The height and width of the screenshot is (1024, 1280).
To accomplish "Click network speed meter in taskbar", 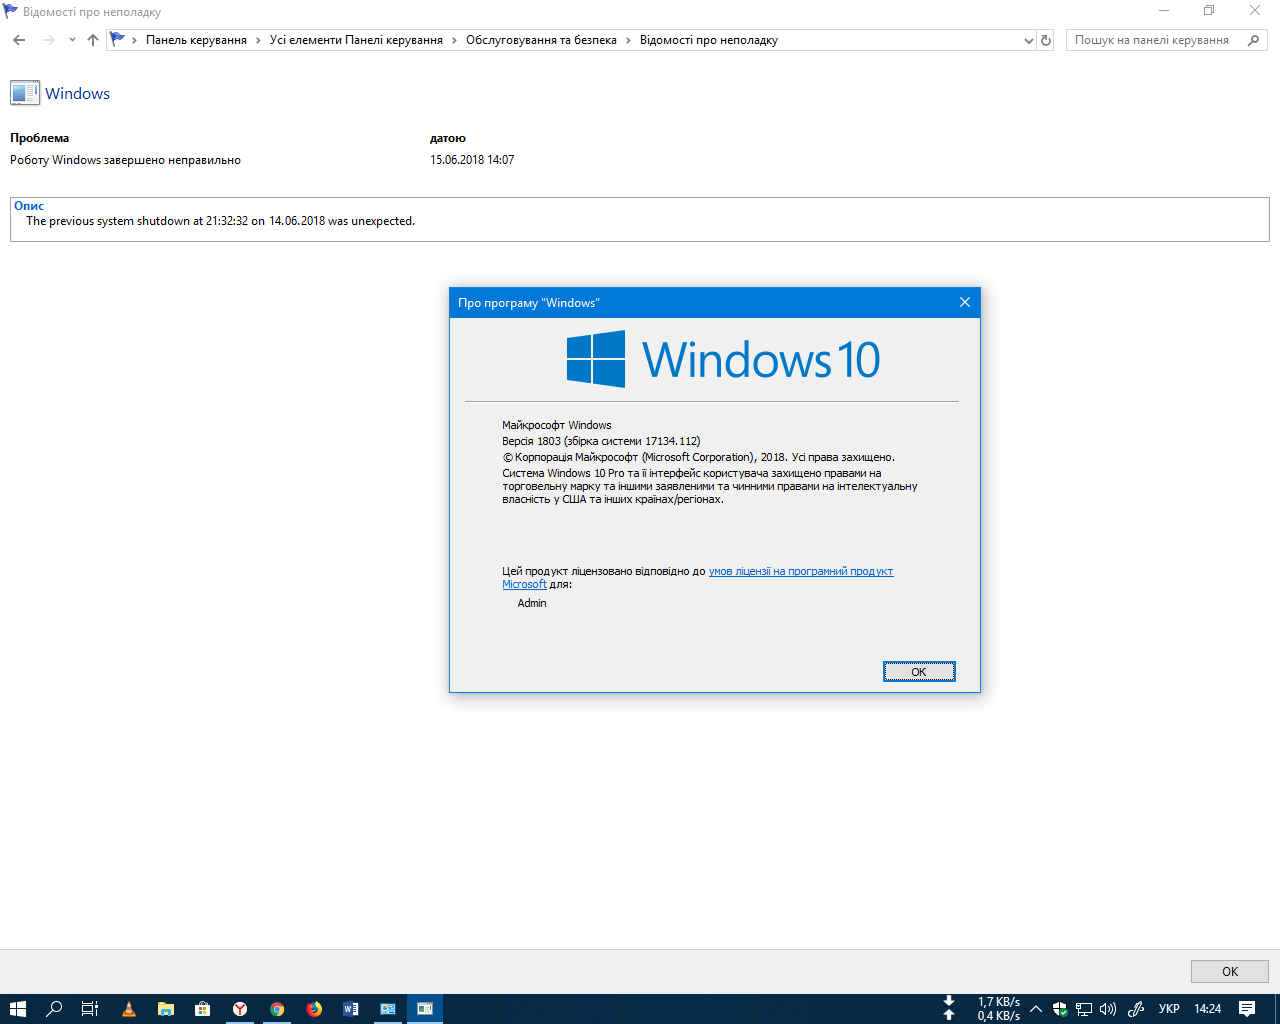I will (982, 1009).
